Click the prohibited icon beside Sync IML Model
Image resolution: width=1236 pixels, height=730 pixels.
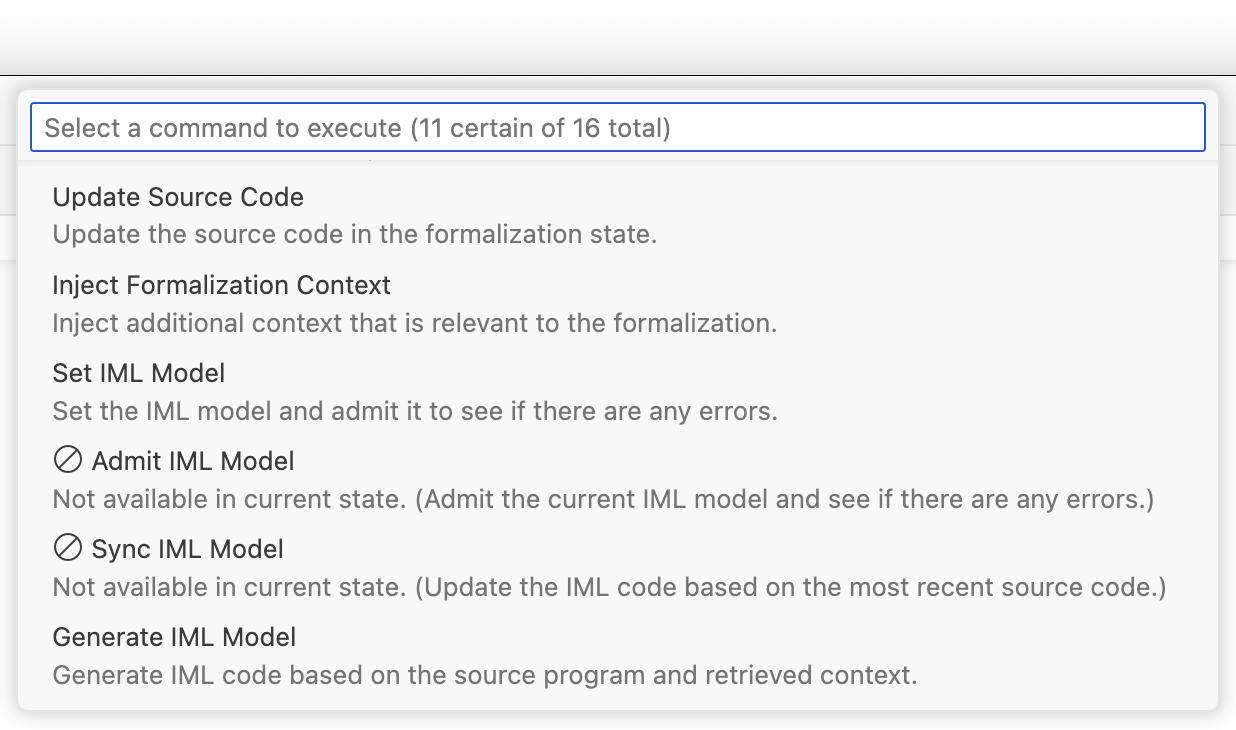(x=67, y=549)
